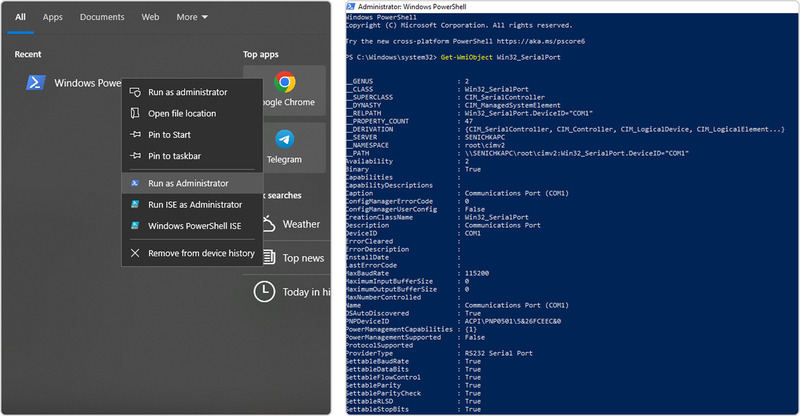Click PowerShell icon beside Windows PowerShell ISE

(135, 225)
